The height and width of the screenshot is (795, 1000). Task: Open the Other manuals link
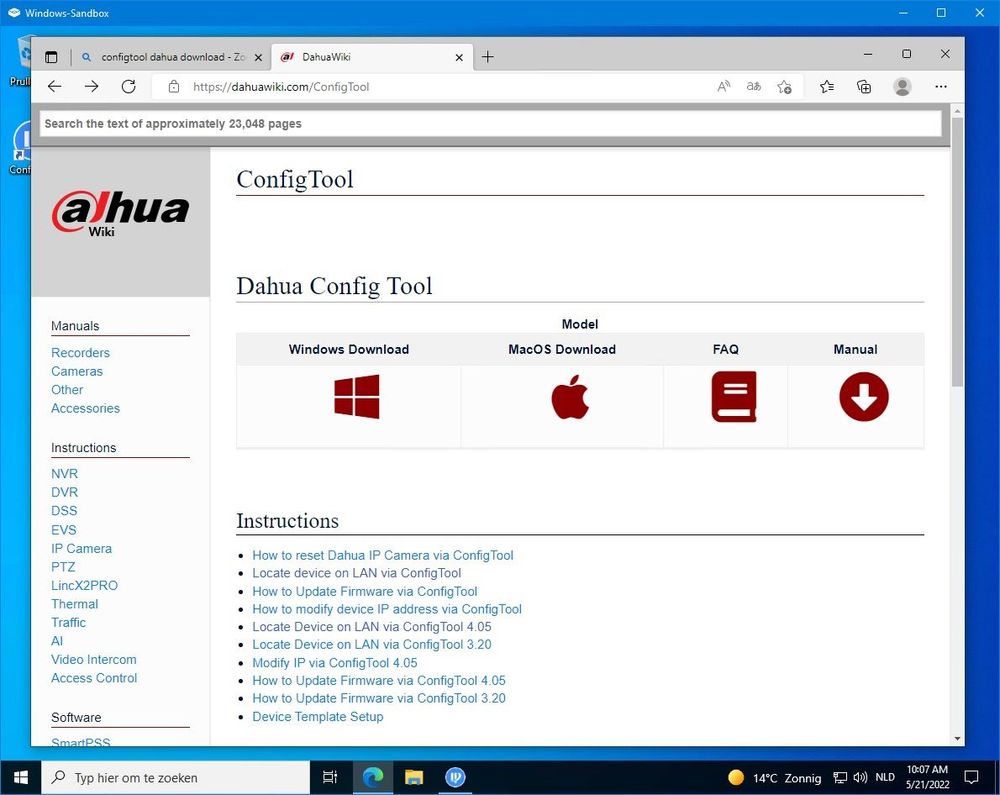pos(67,390)
